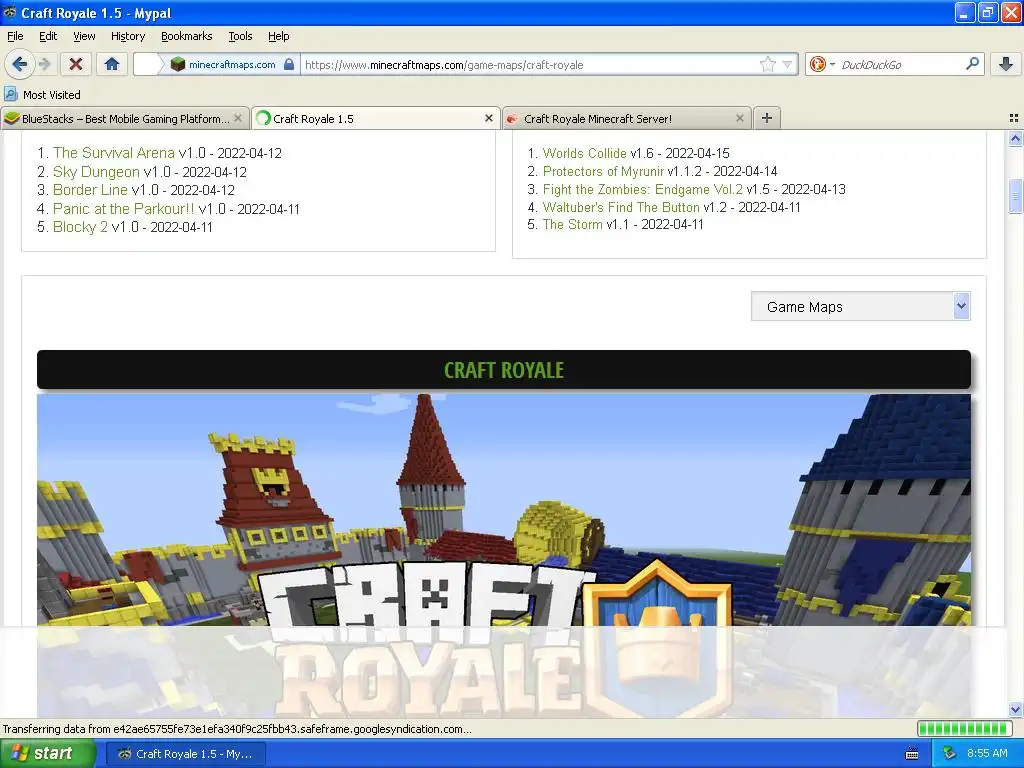Screen dimensions: 1024x768
Task: Click the DuckDuckGo search field
Action: point(900,65)
